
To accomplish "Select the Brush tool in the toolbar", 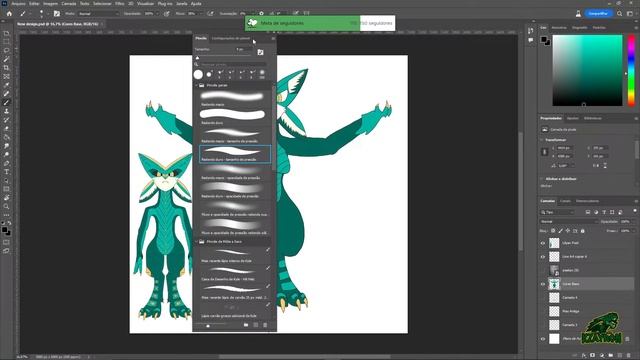I will (7, 102).
